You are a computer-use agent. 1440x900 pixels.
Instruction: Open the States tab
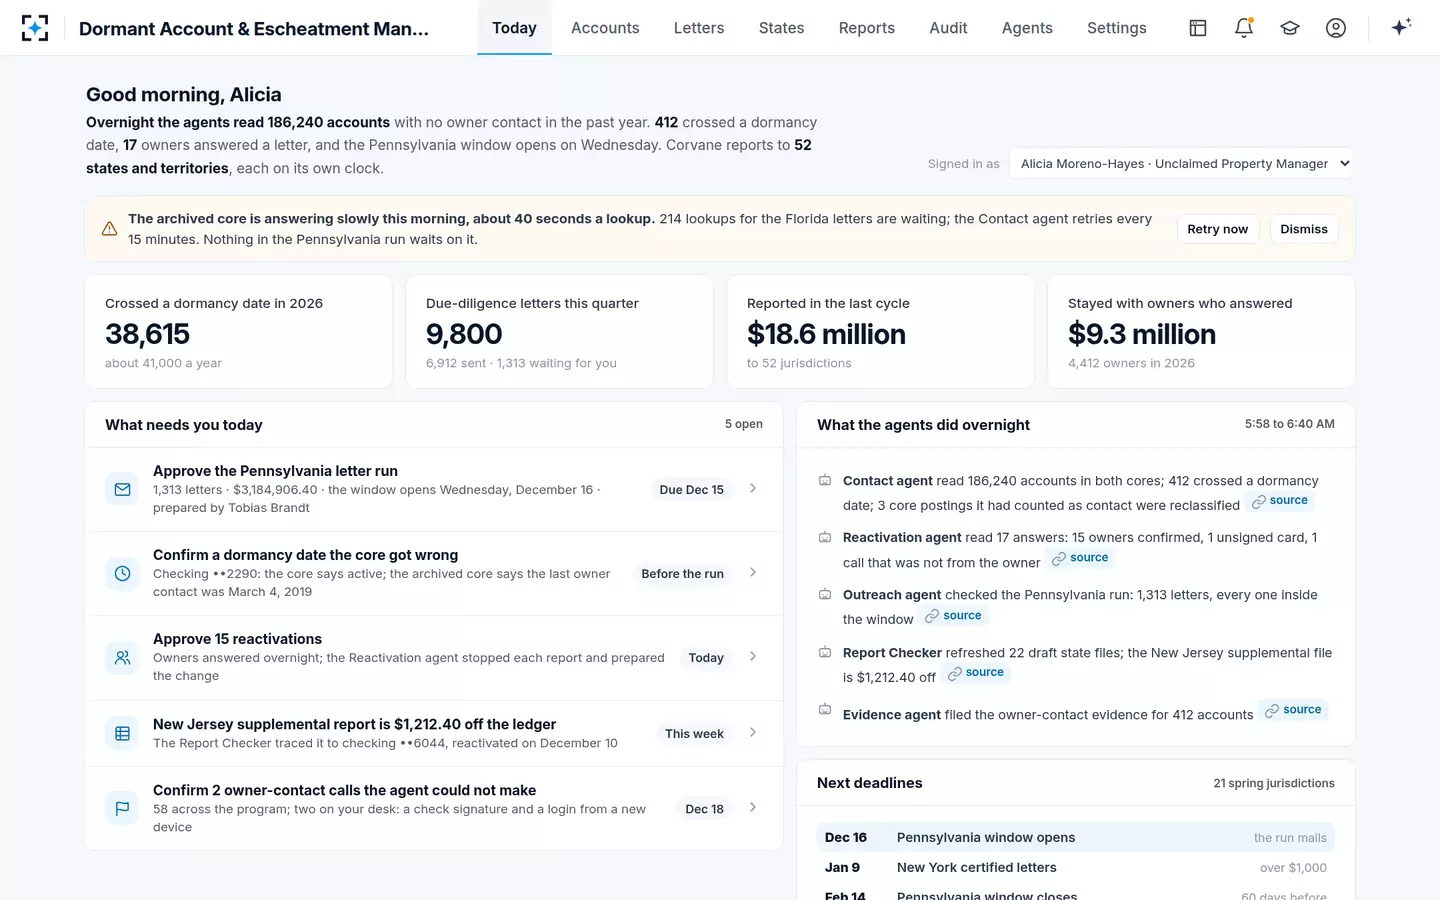pyautogui.click(x=781, y=28)
